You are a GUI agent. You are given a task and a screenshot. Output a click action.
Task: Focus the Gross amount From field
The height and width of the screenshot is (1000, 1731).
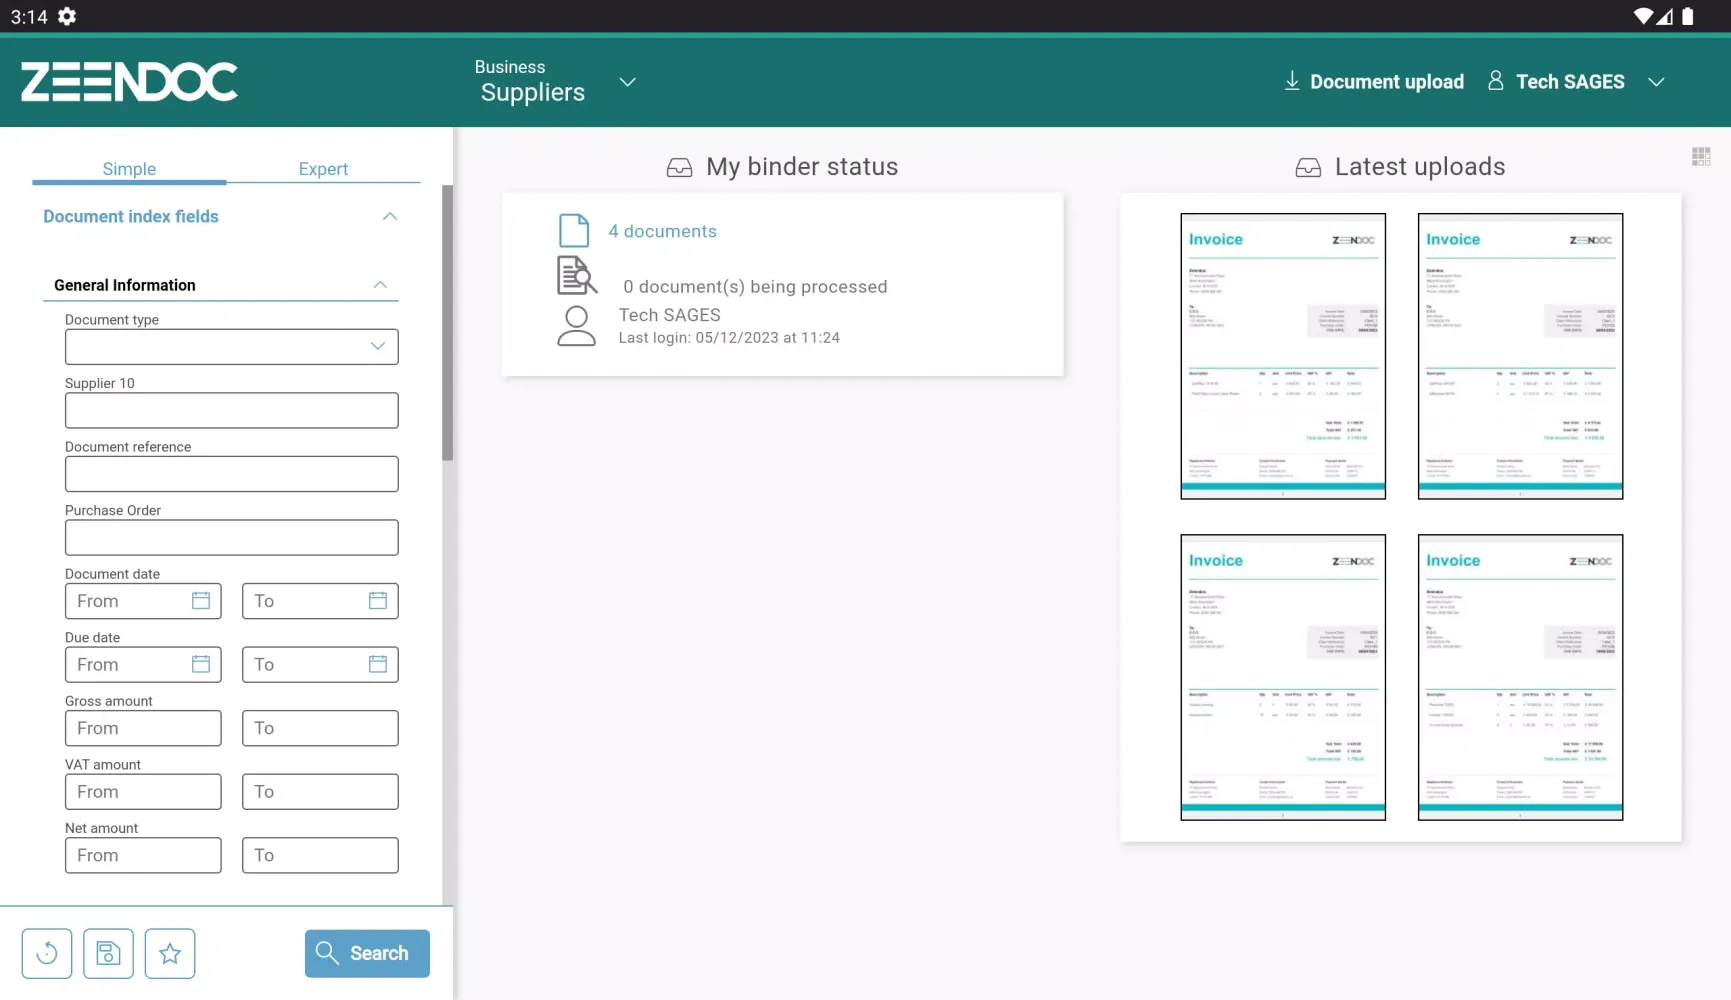(143, 728)
